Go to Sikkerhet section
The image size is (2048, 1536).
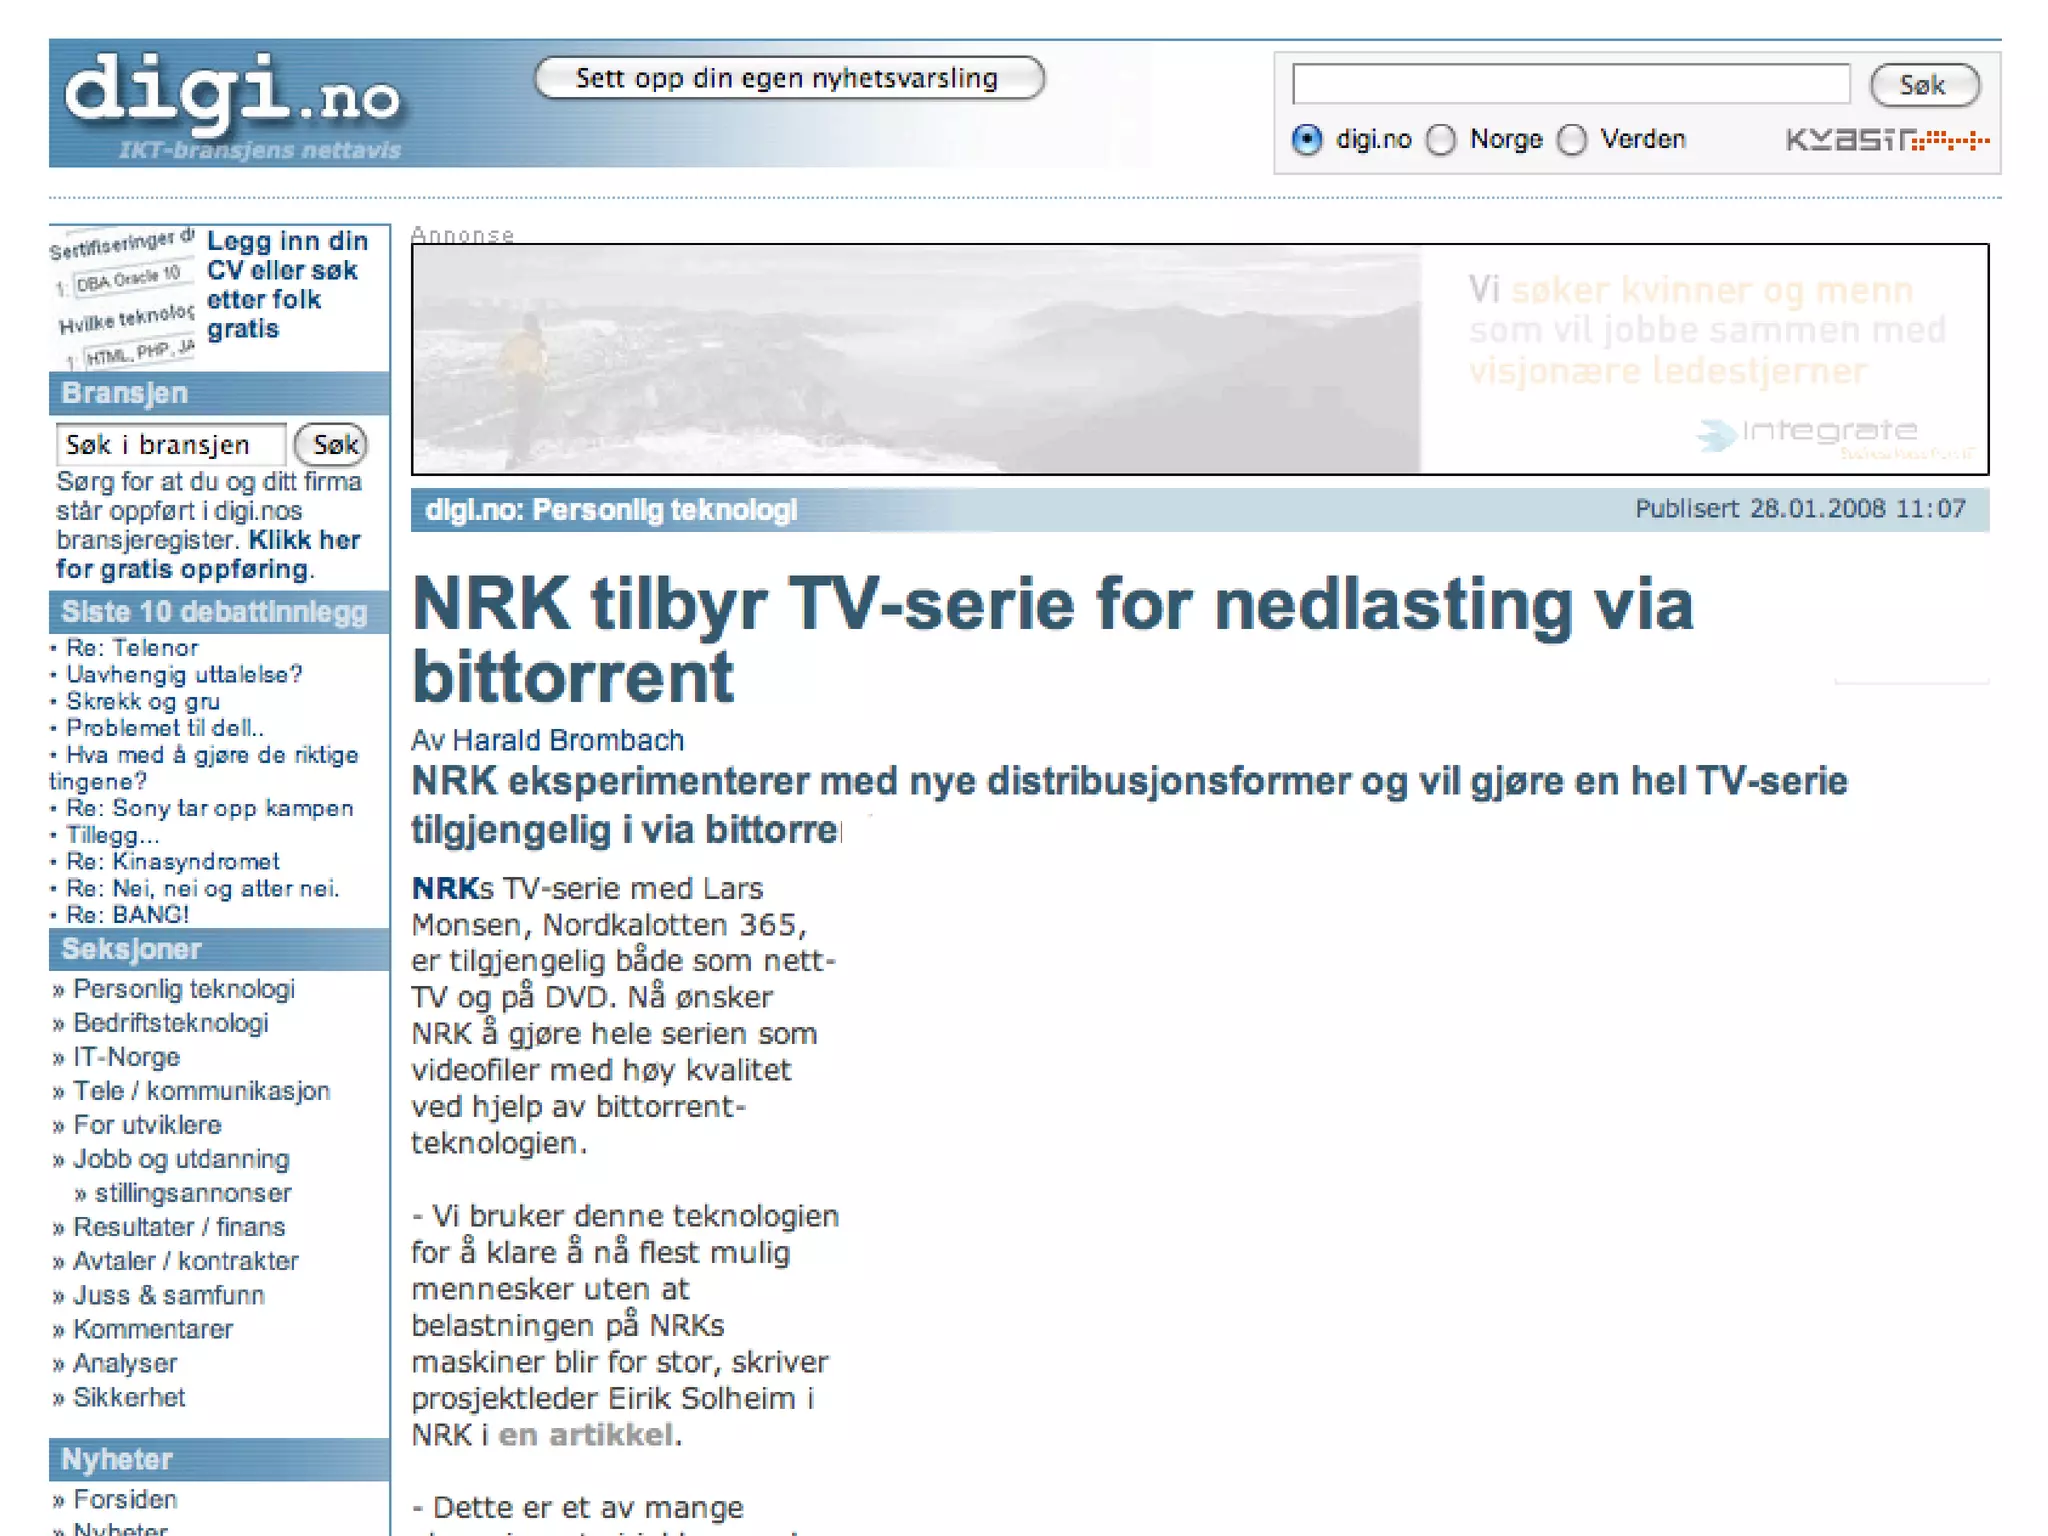coord(129,1397)
